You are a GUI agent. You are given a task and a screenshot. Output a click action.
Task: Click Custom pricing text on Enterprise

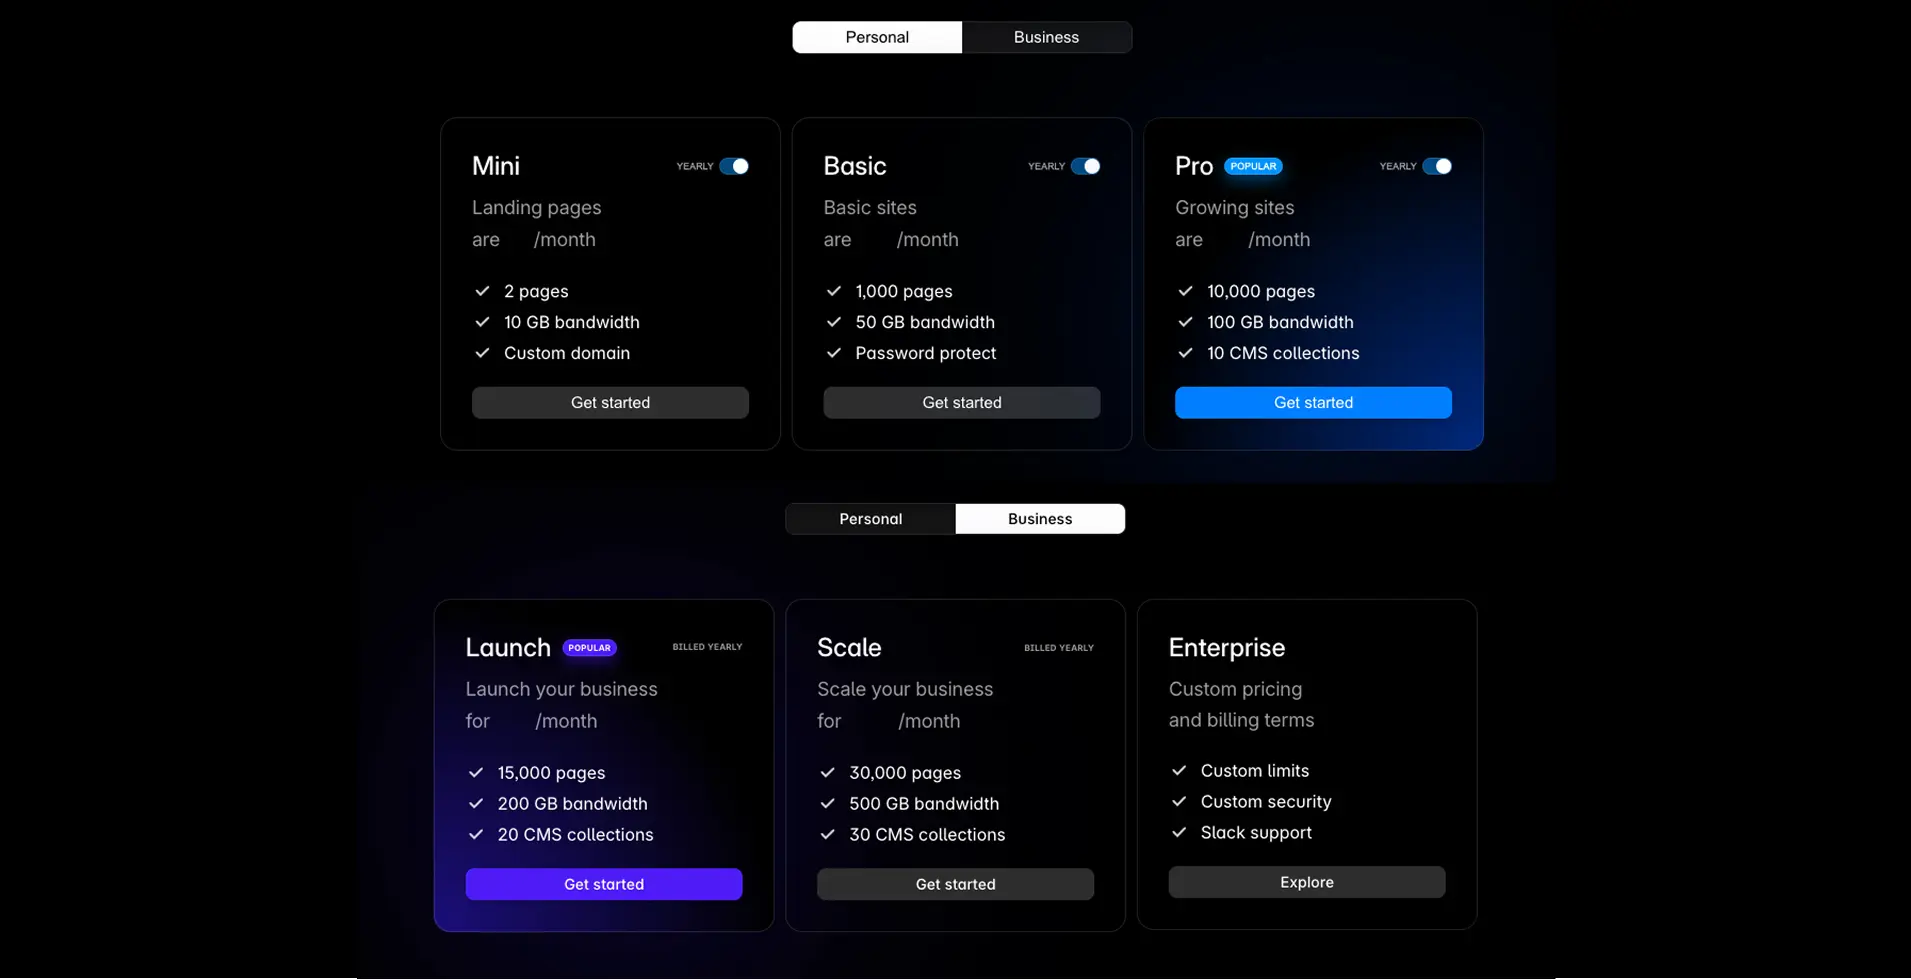click(1236, 690)
